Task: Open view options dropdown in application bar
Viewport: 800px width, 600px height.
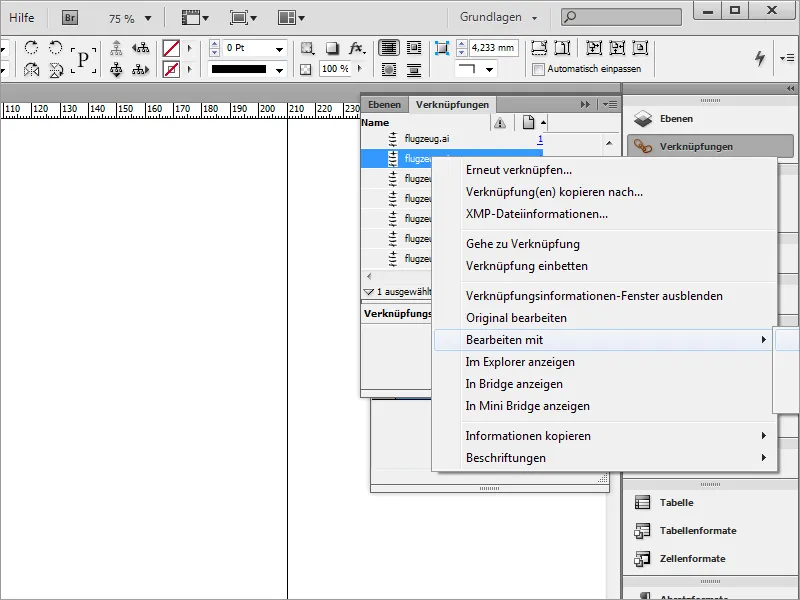Action: coord(195,18)
